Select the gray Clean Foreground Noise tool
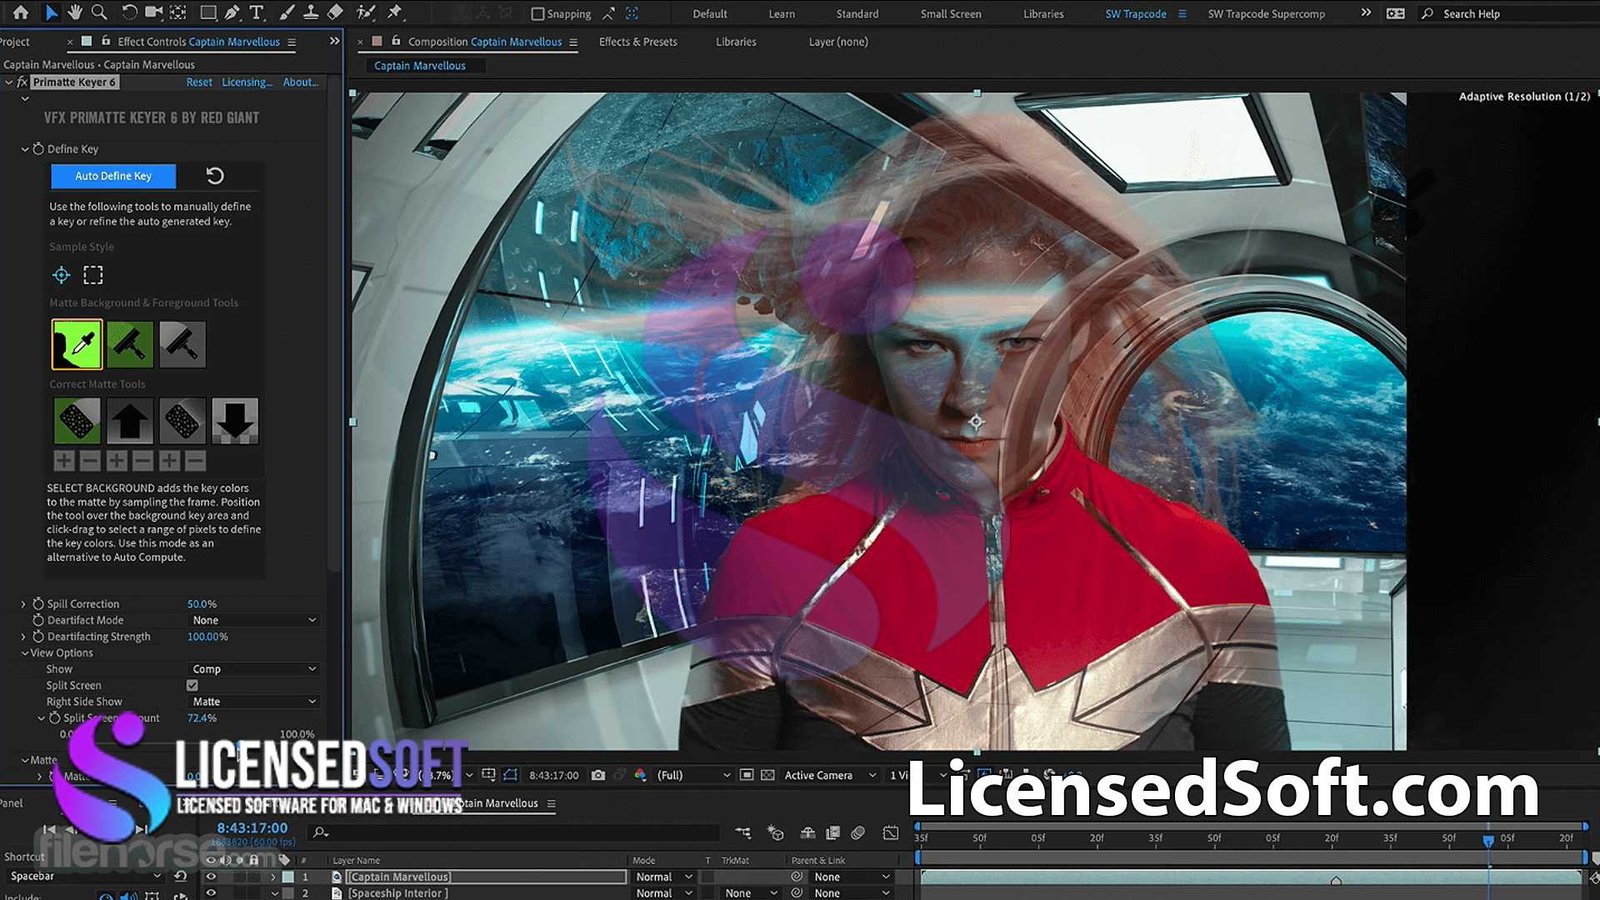 [182, 344]
